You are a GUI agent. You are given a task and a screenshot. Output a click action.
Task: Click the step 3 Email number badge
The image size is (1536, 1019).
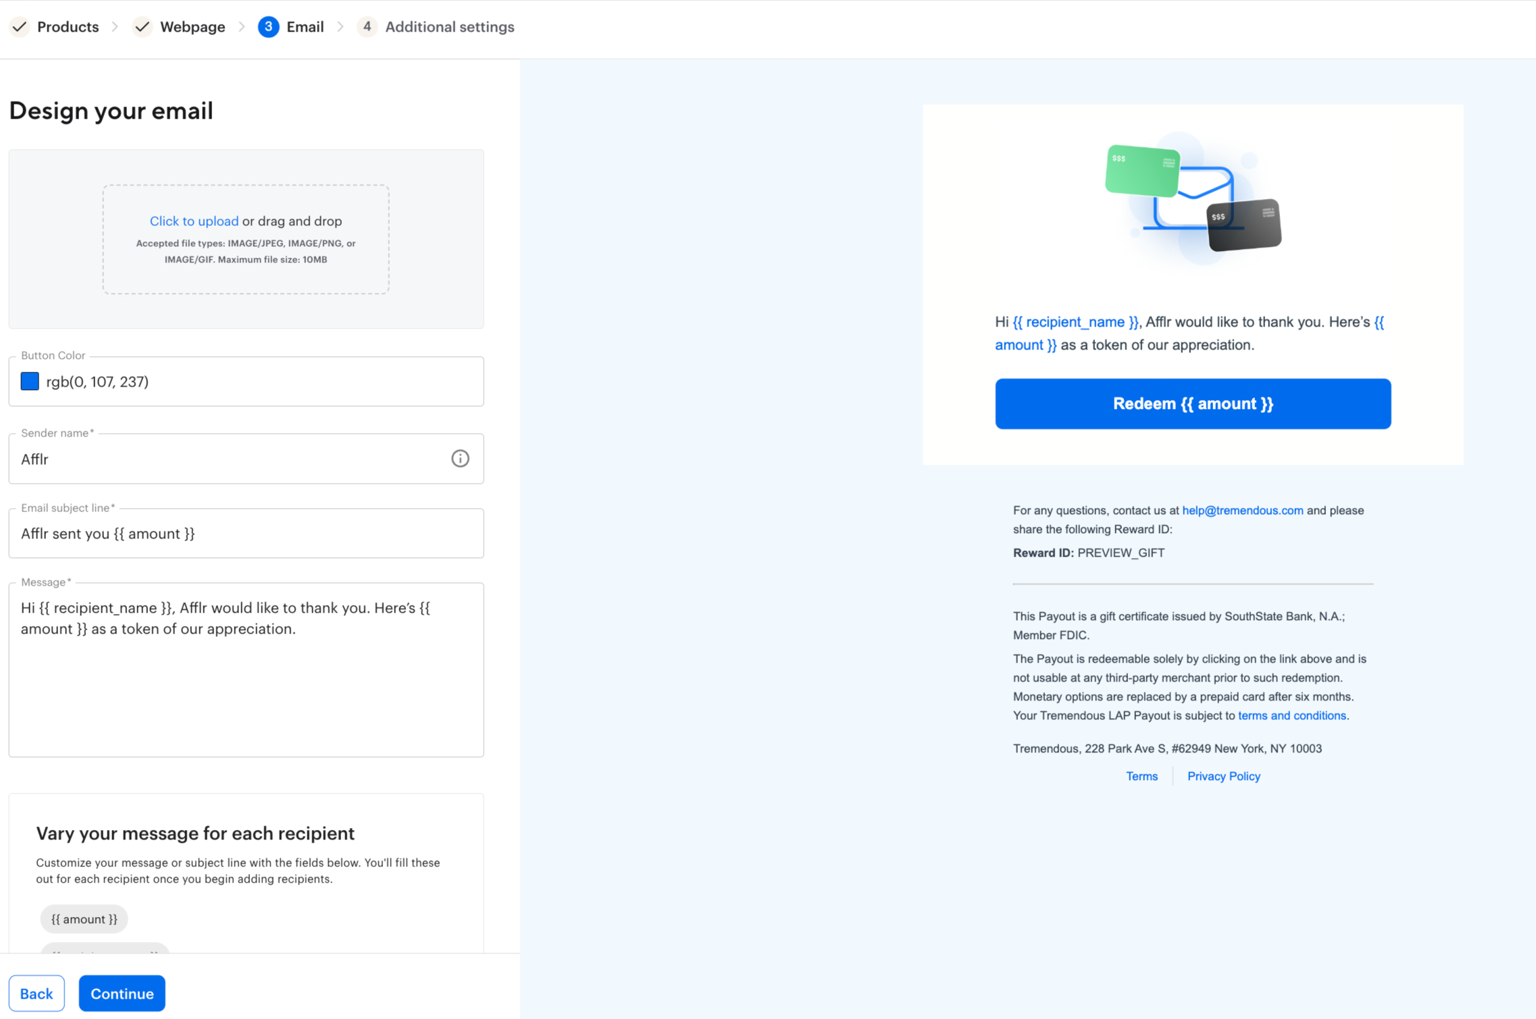click(268, 27)
